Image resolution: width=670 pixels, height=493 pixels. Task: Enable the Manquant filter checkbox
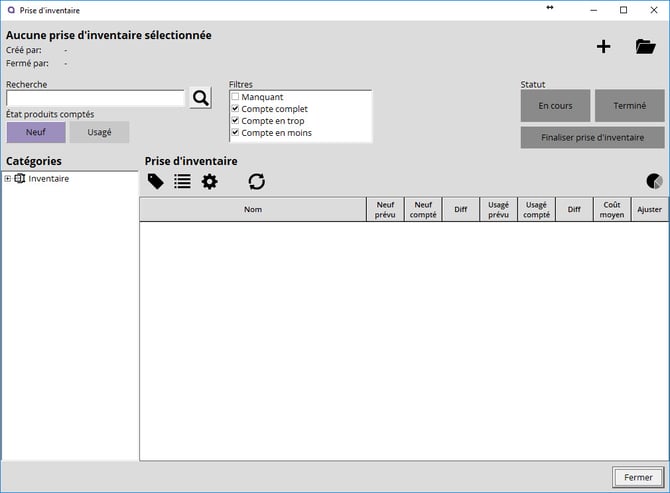[x=236, y=97]
